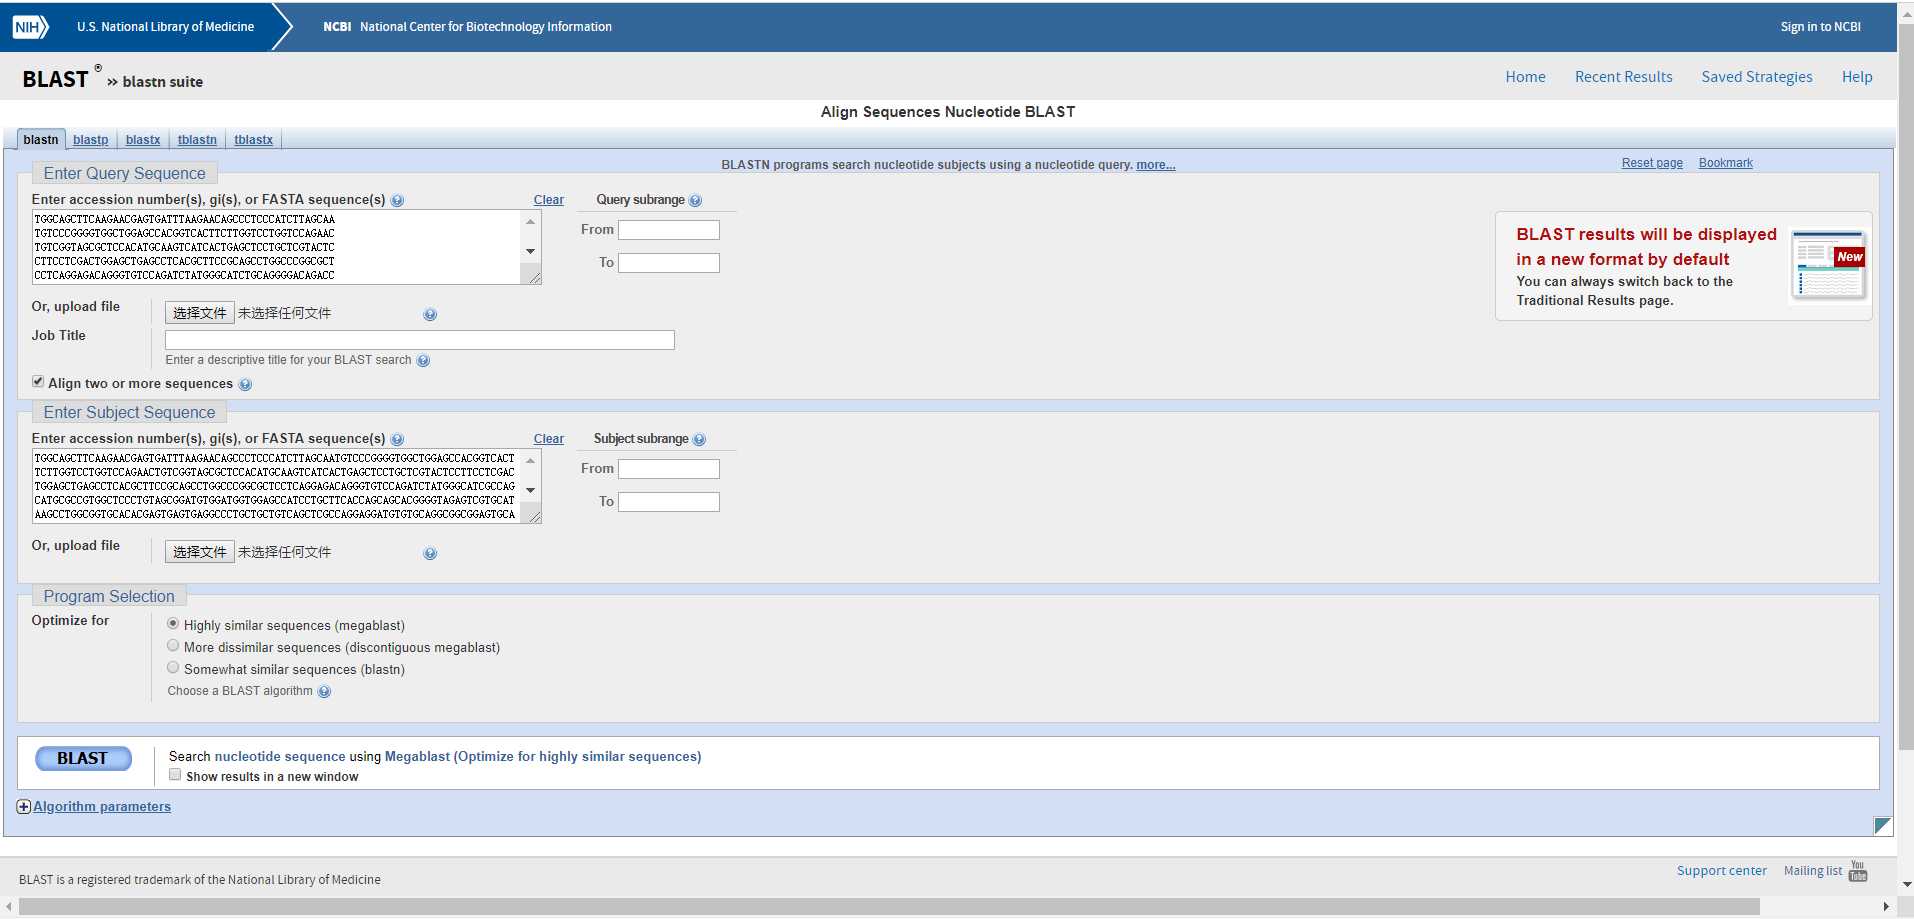Click help icon beside subject upload file
Viewport: 1914px width, 919px height.
pos(430,554)
